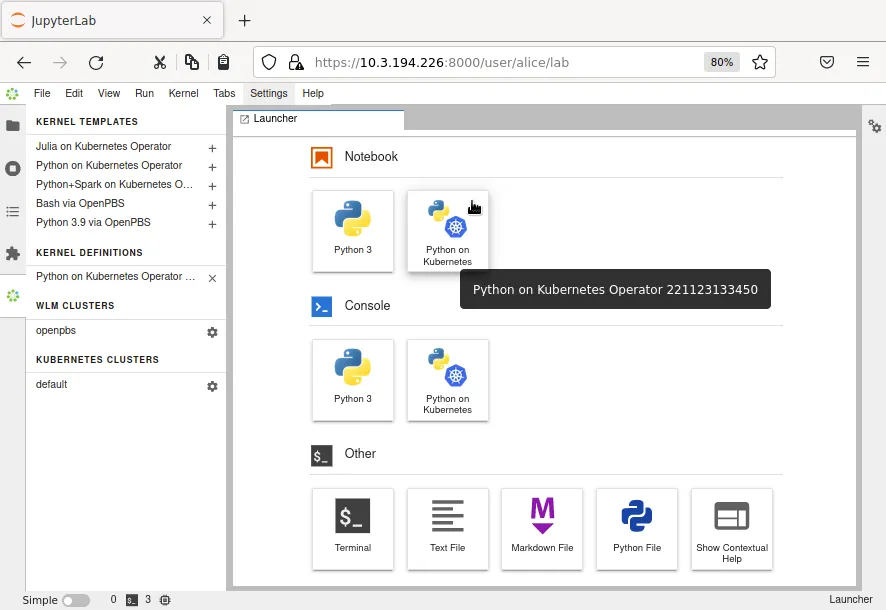Create a new Markdown File
Screen dimensions: 886x610
pyautogui.click(x=542, y=529)
